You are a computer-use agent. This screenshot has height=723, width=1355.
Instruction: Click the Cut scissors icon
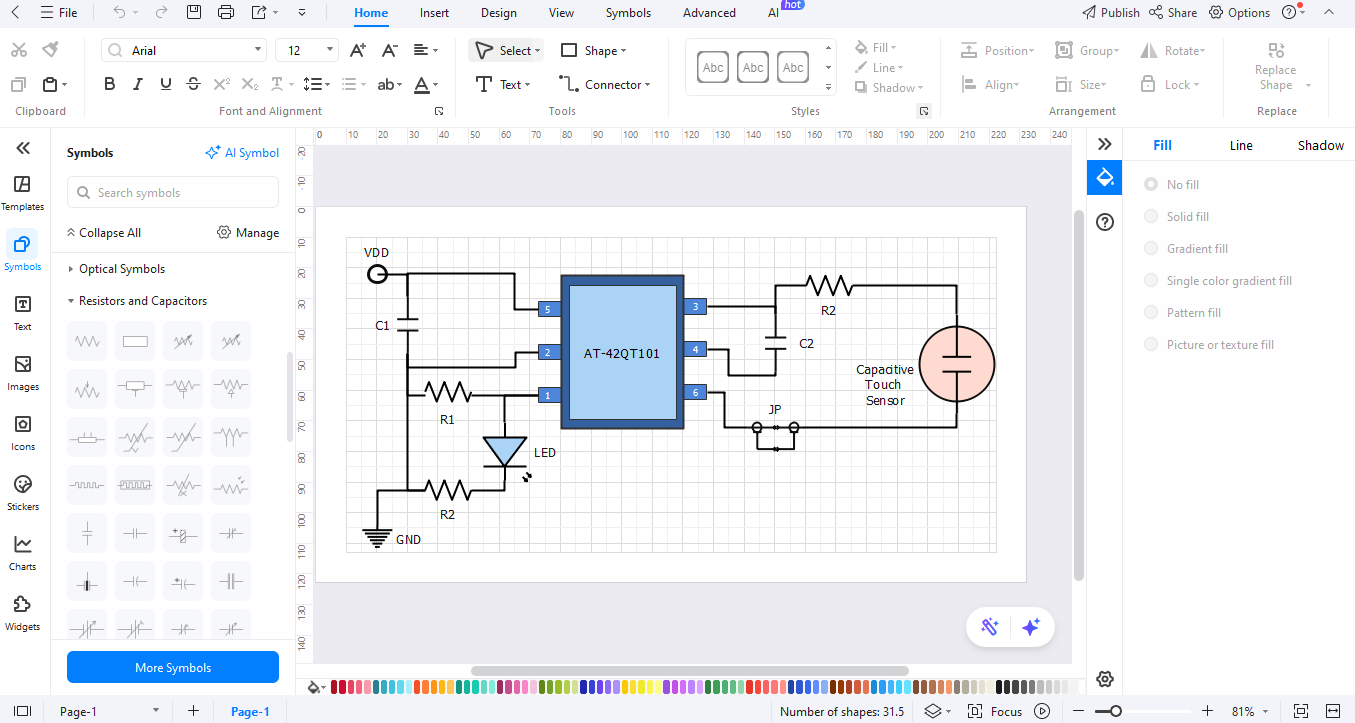19,50
